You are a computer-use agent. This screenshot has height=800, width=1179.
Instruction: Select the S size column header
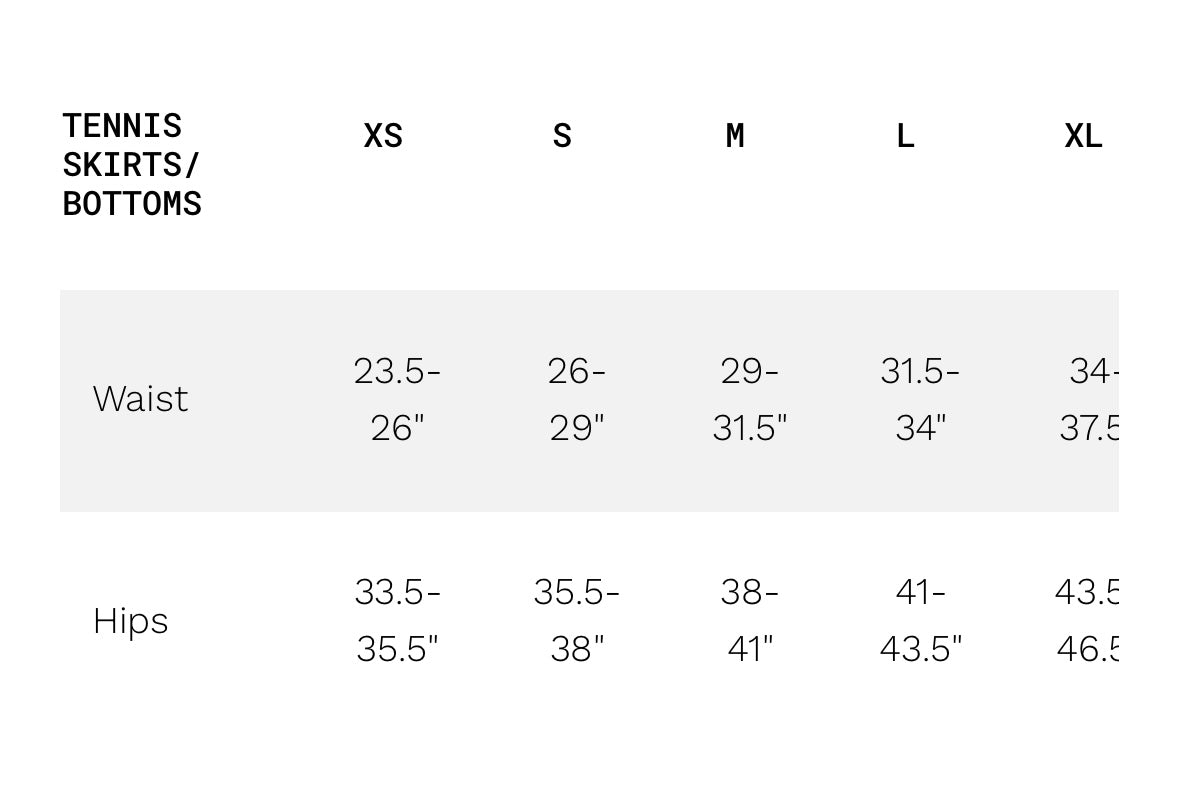(562, 136)
